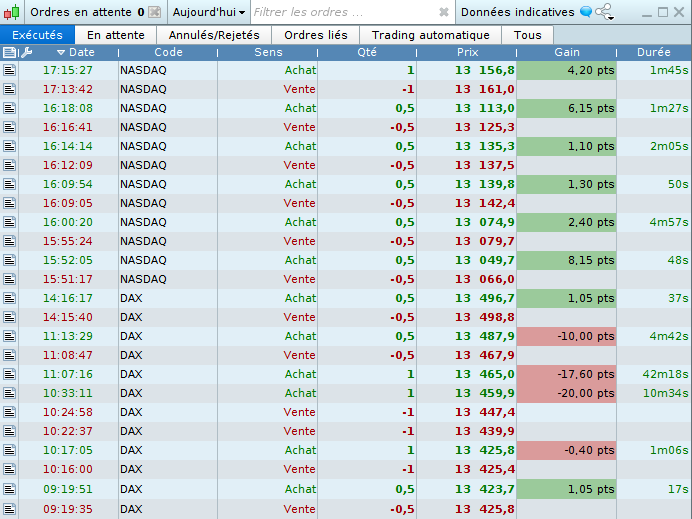Open details icon for 10:24:58 order
Screen dimensions: 692x519
point(10,412)
